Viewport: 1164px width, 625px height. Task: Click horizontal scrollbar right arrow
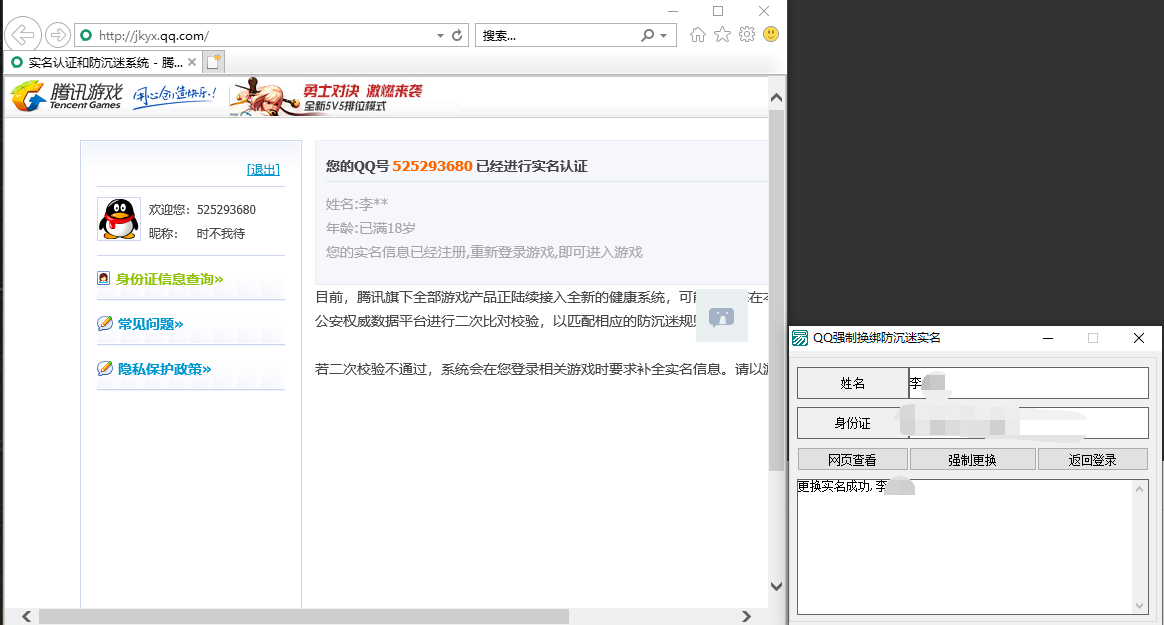tap(746, 617)
